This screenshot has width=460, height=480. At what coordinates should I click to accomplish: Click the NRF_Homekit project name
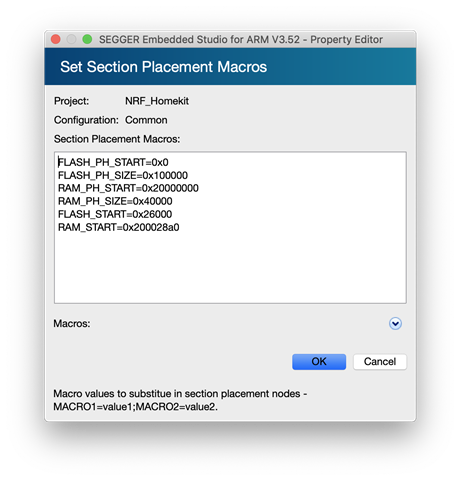pyautogui.click(x=157, y=101)
